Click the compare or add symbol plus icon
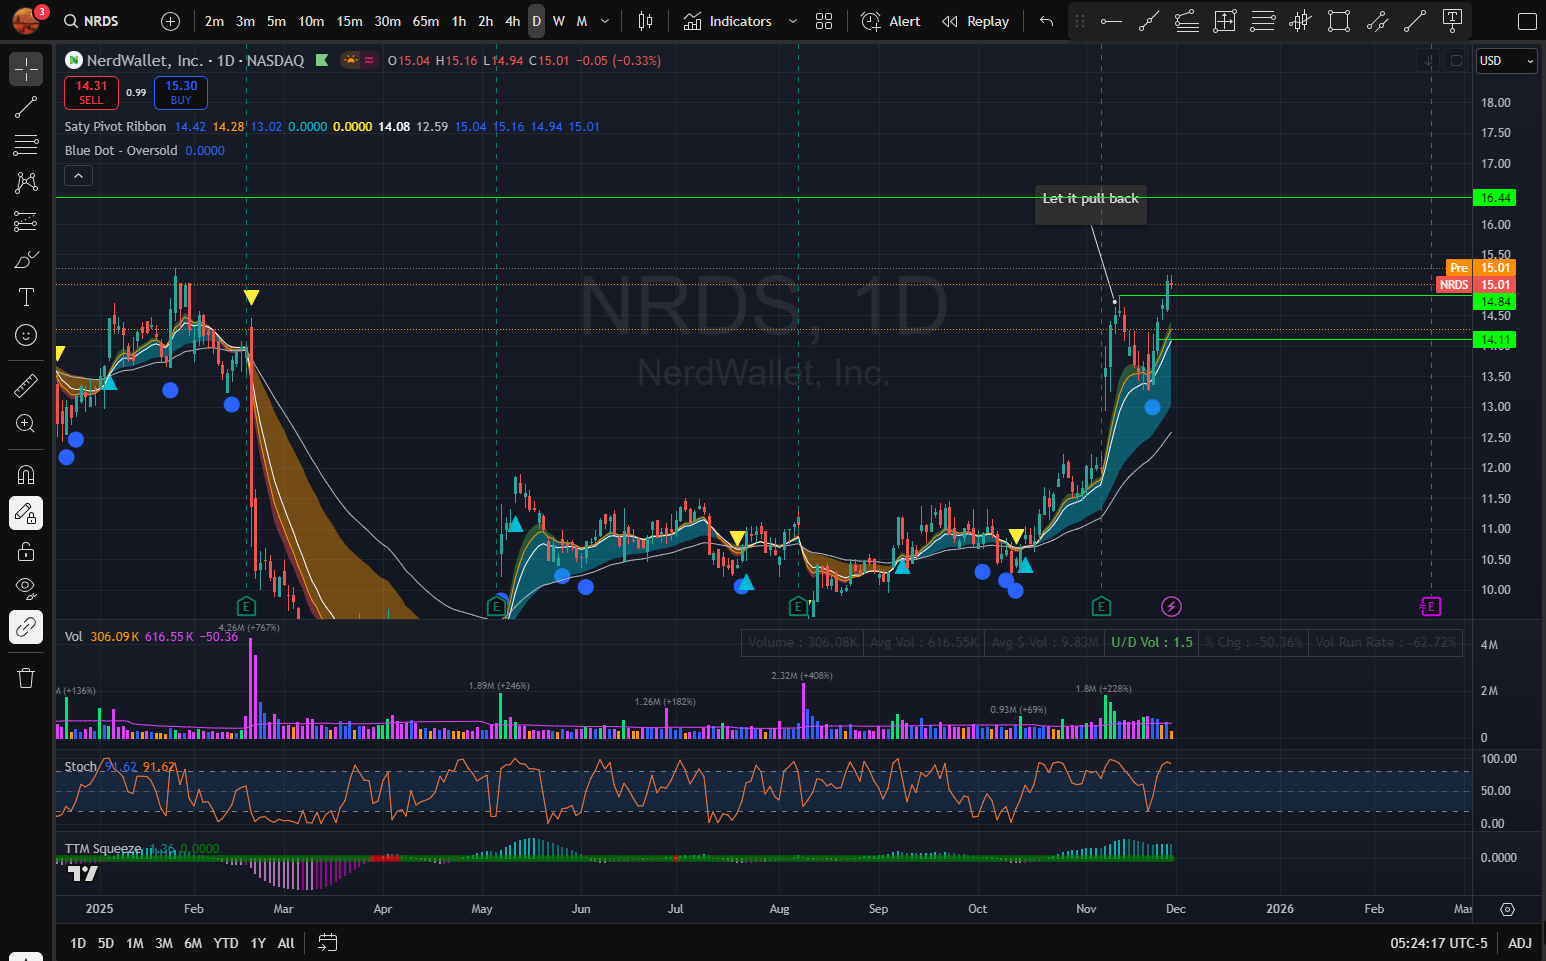Image resolution: width=1546 pixels, height=961 pixels. (x=170, y=21)
